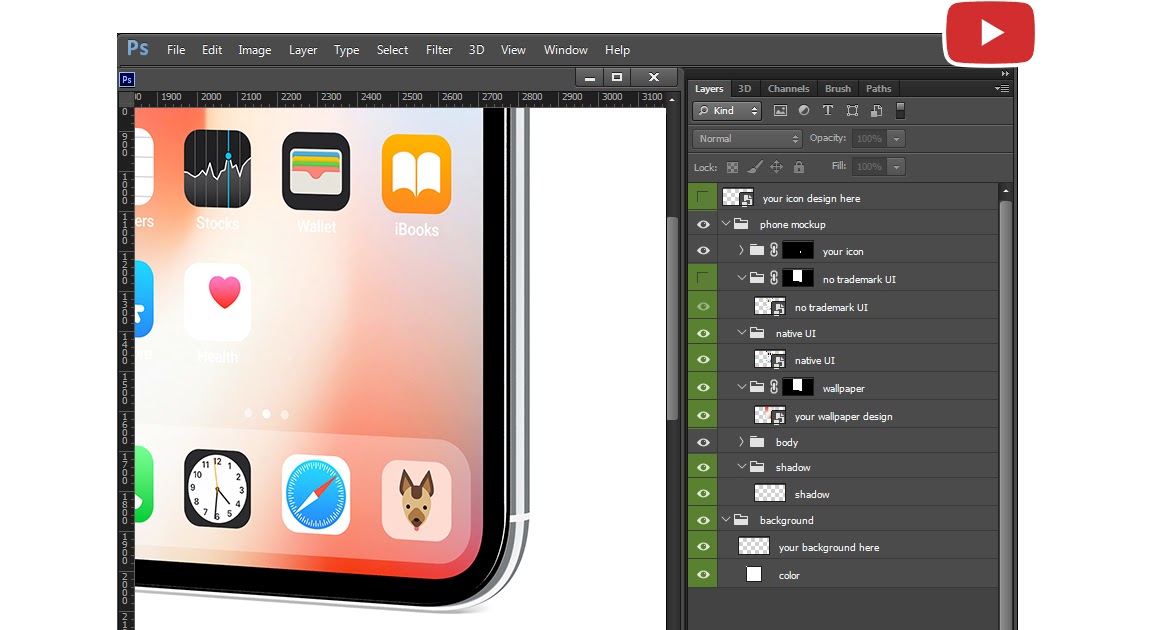Open the Image menu

(x=254, y=50)
